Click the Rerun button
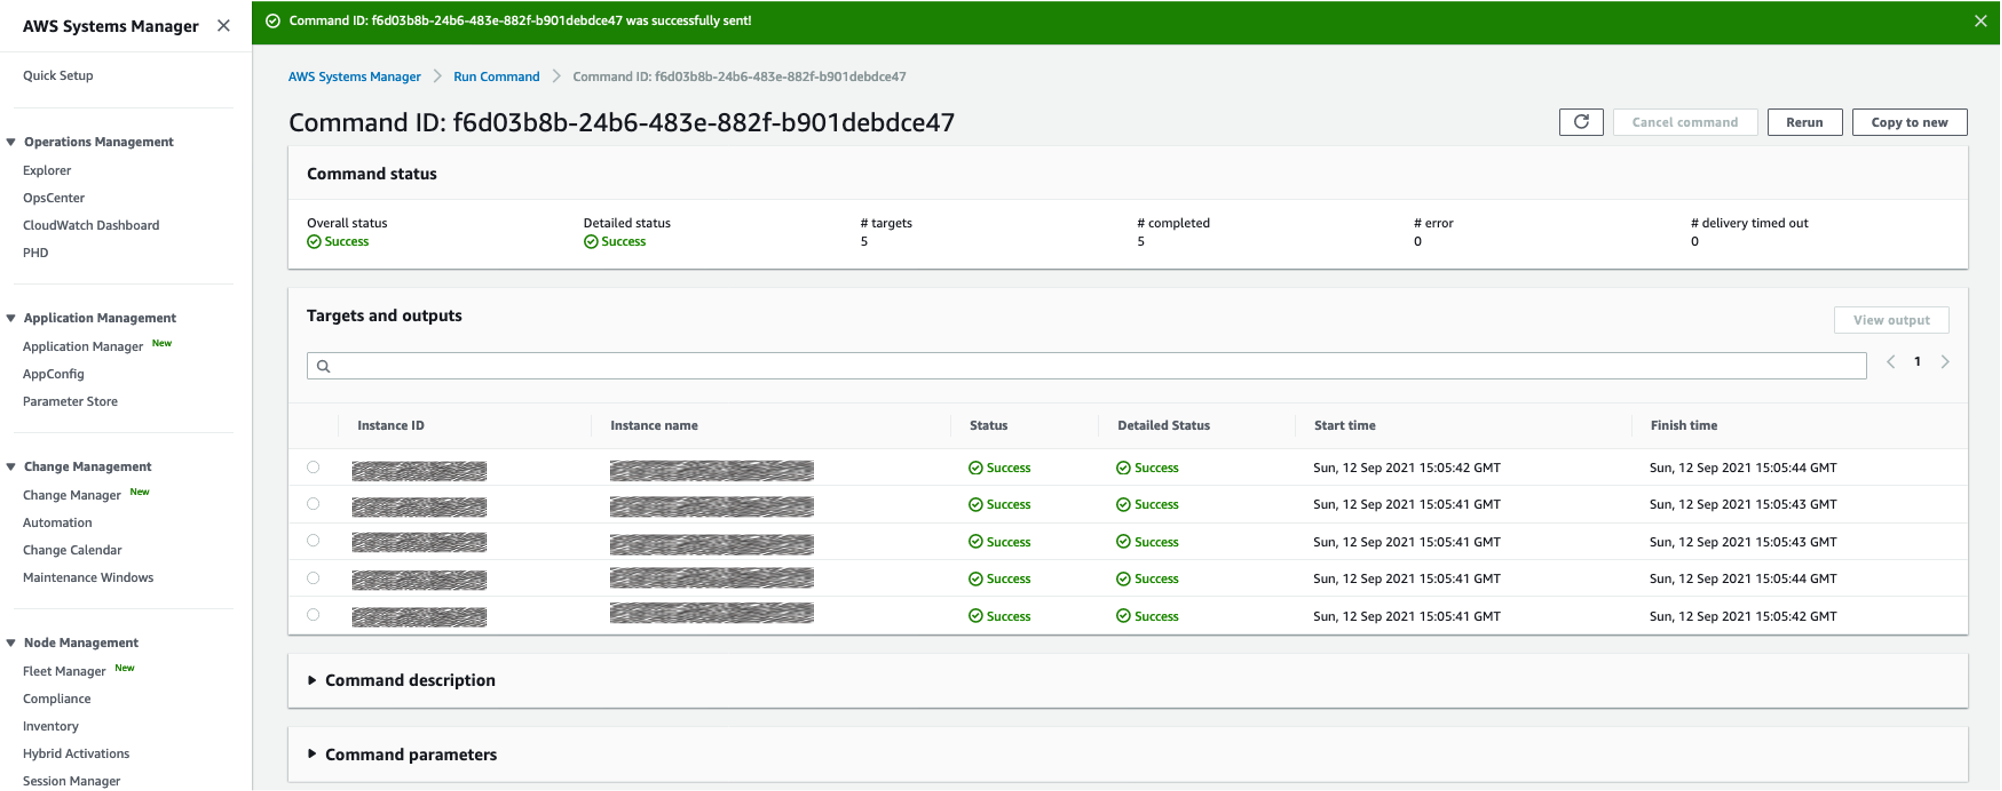The image size is (2002, 791). pos(1804,122)
